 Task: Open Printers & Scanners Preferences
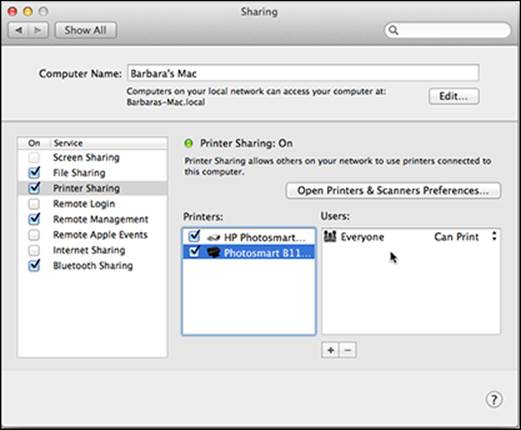(x=393, y=191)
